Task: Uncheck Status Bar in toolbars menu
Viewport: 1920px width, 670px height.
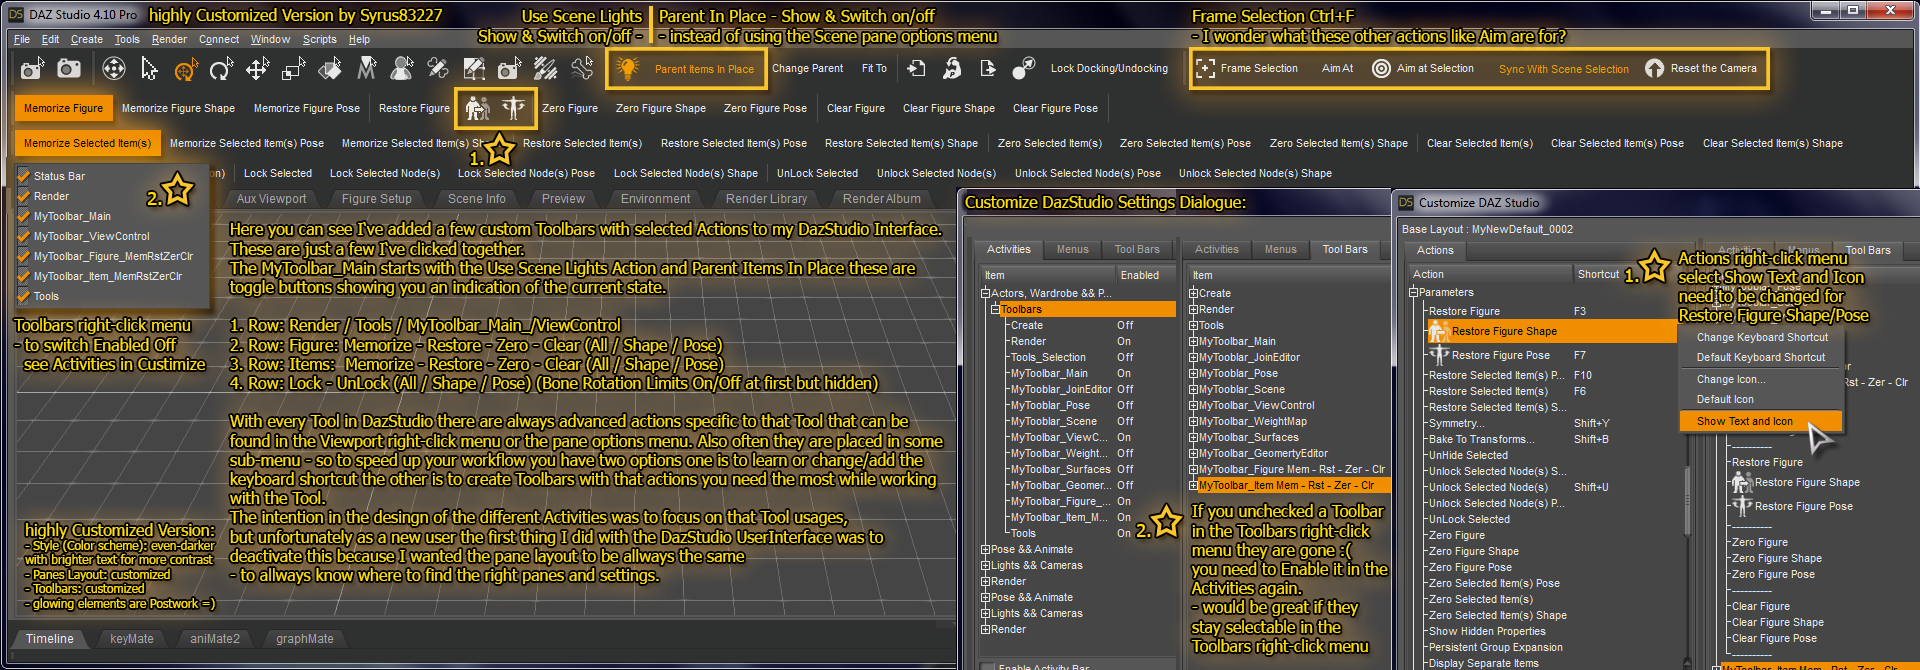Action: pyautogui.click(x=24, y=176)
